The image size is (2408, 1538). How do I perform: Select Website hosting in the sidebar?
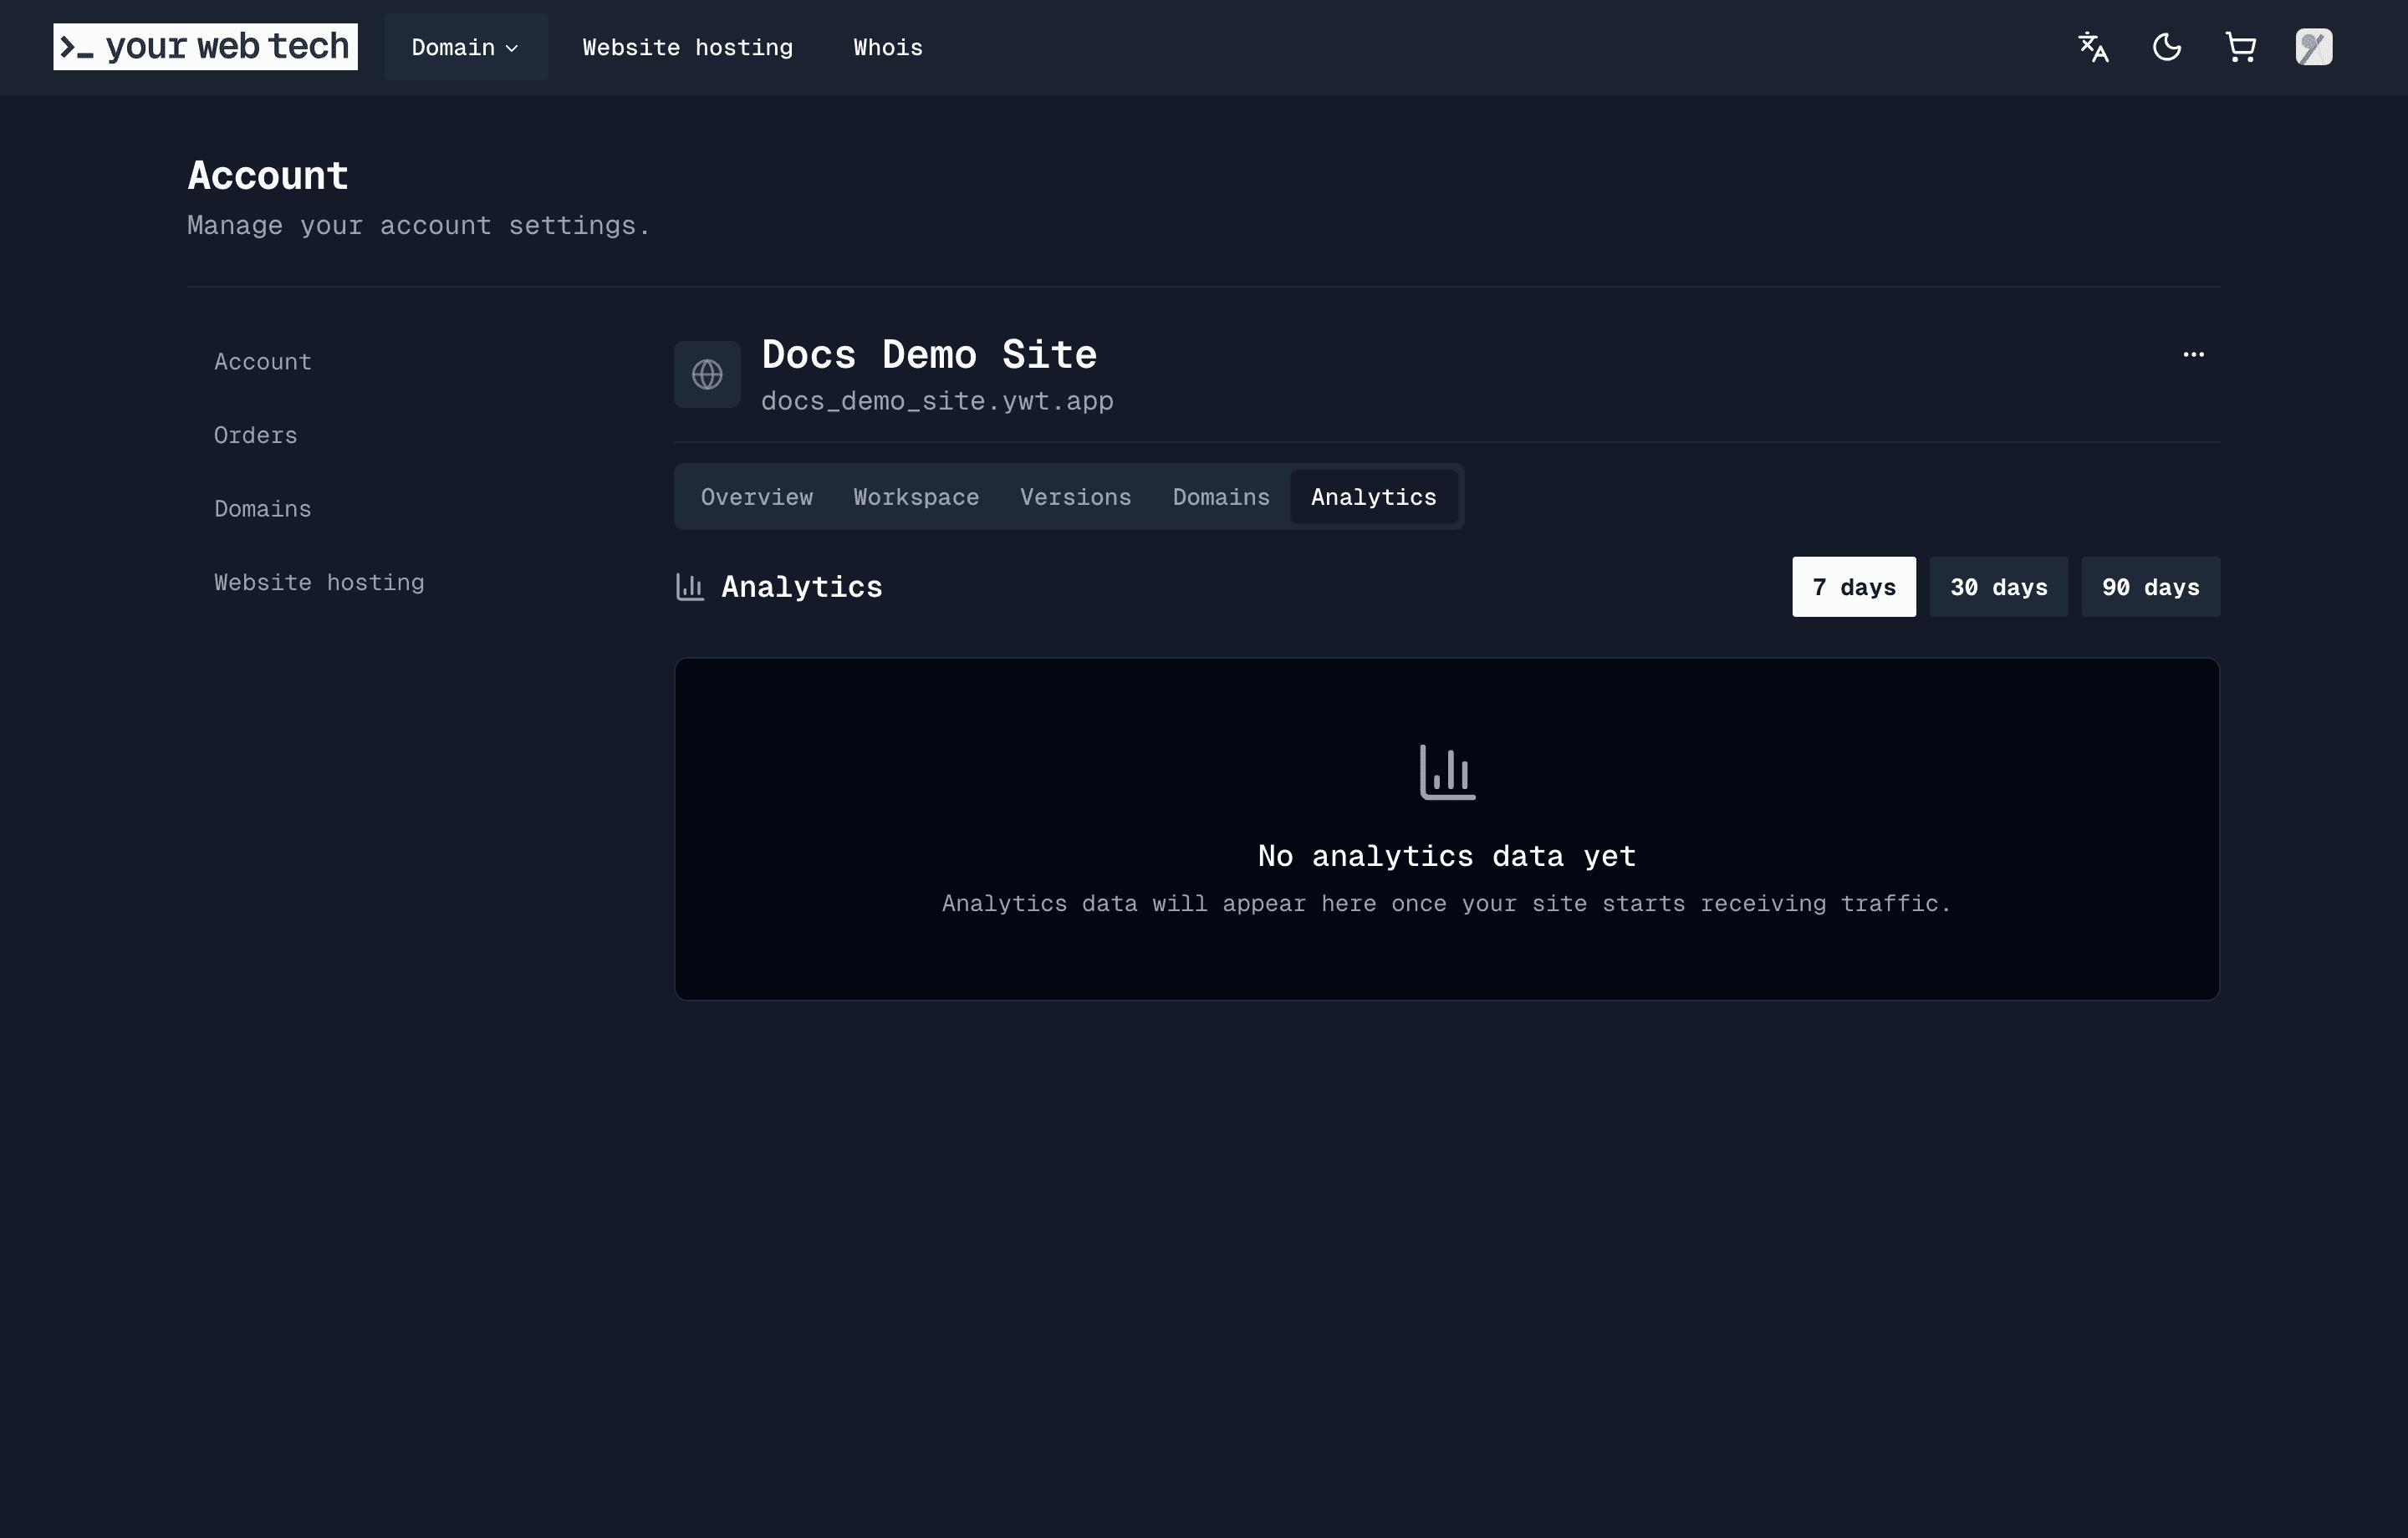pyautogui.click(x=319, y=583)
